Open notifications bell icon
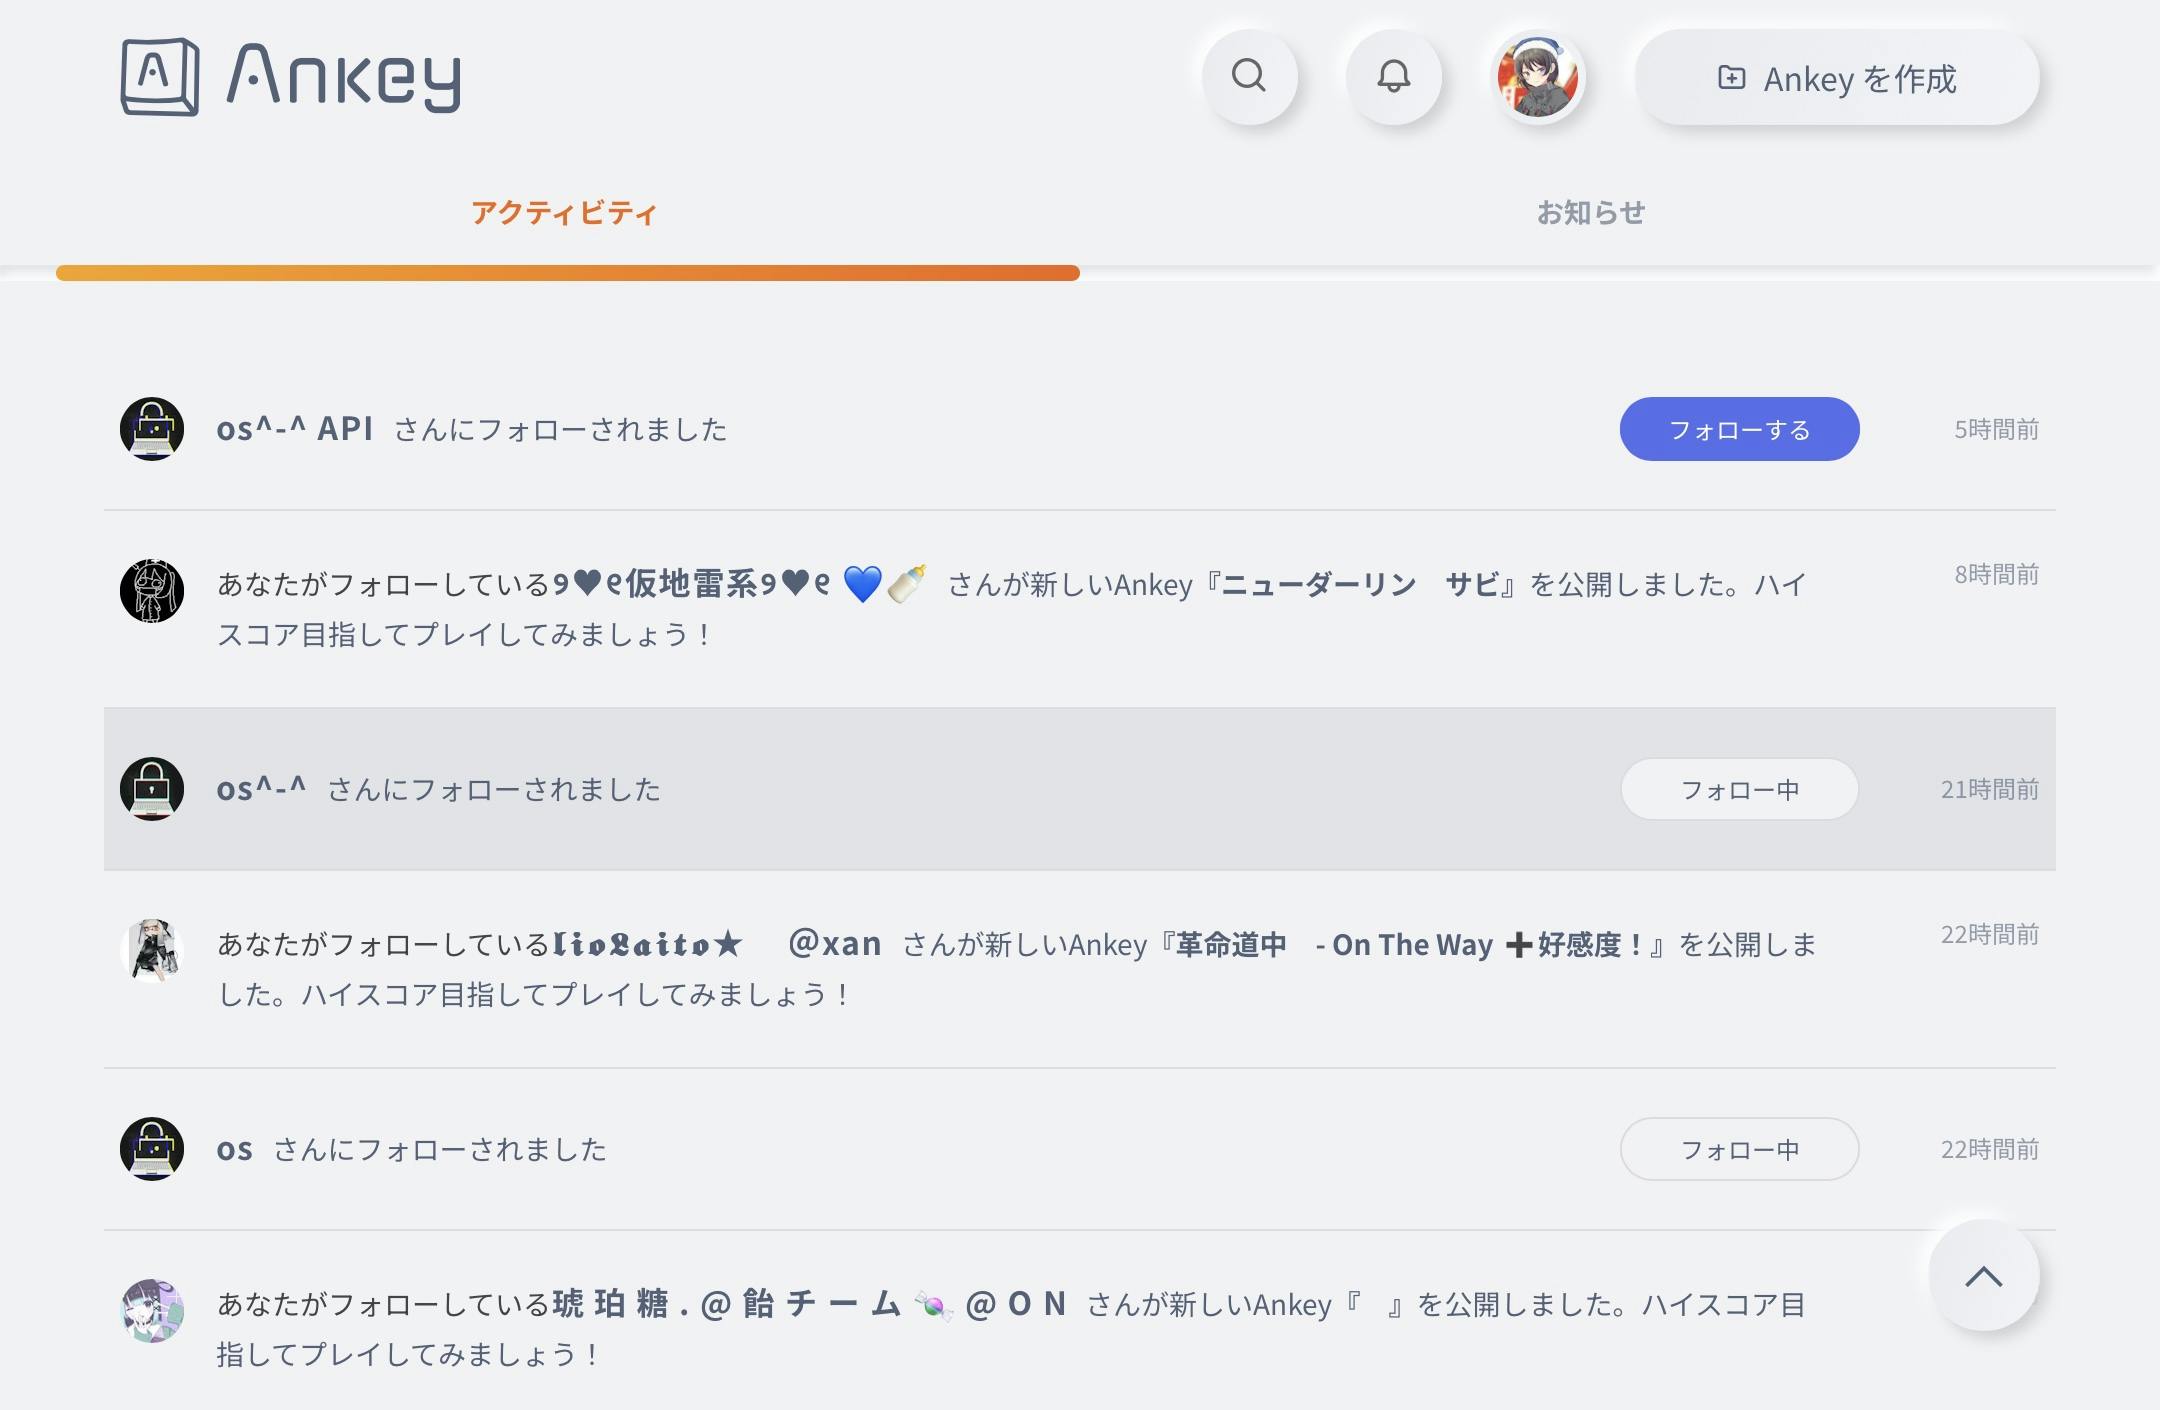This screenshot has height=1410, width=2160. point(1393,76)
